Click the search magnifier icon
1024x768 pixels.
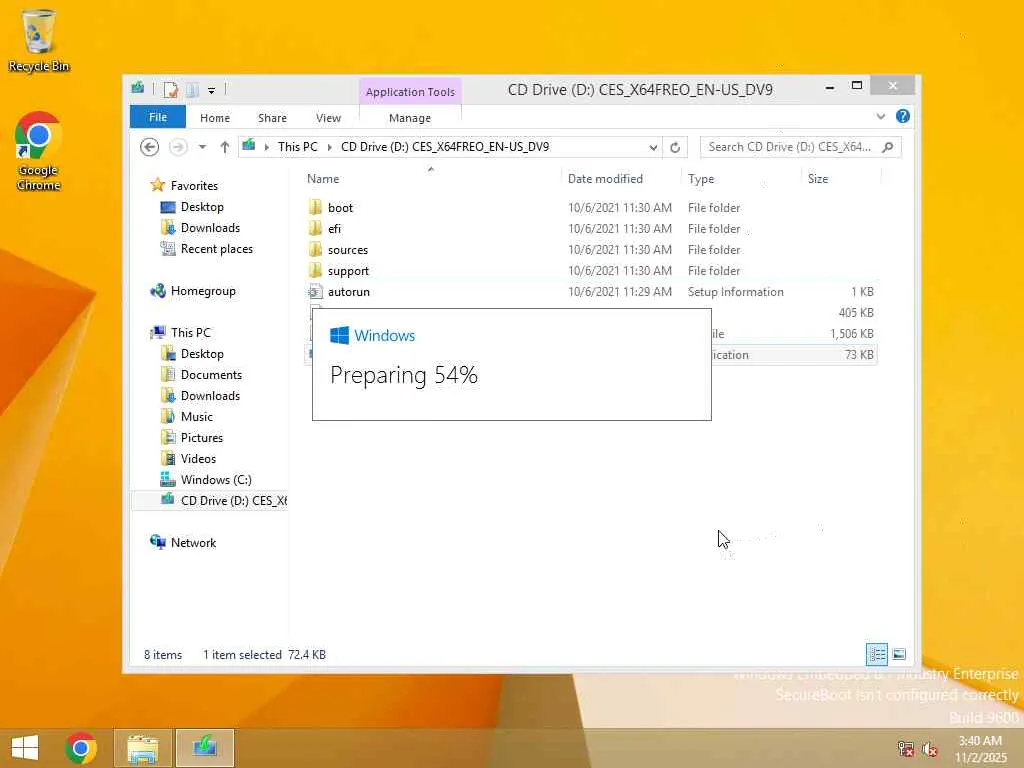888,147
